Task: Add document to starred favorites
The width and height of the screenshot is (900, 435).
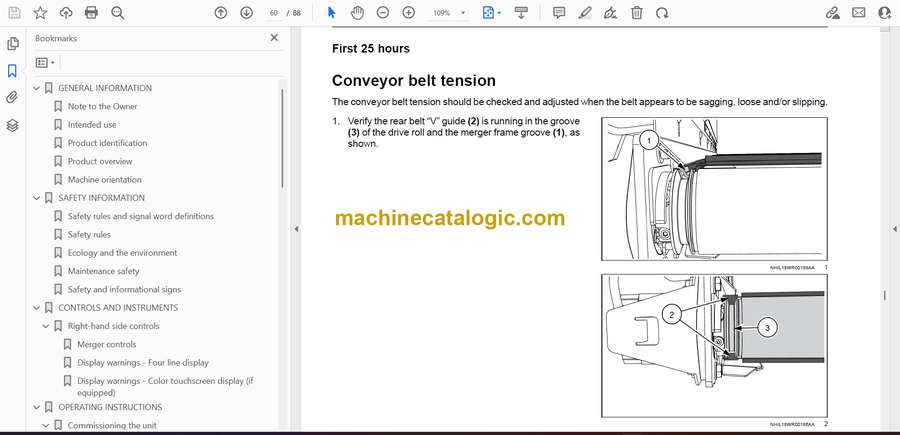Action: point(40,13)
